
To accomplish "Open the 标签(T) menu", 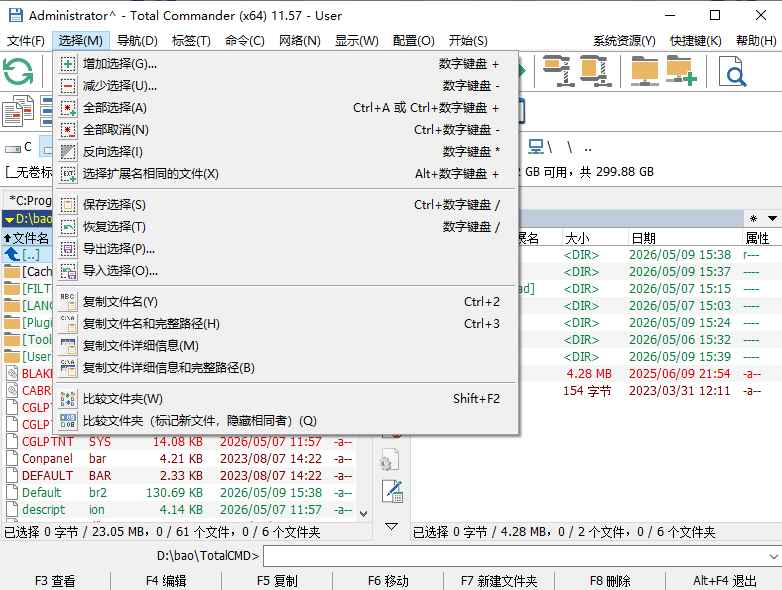I will pos(191,40).
